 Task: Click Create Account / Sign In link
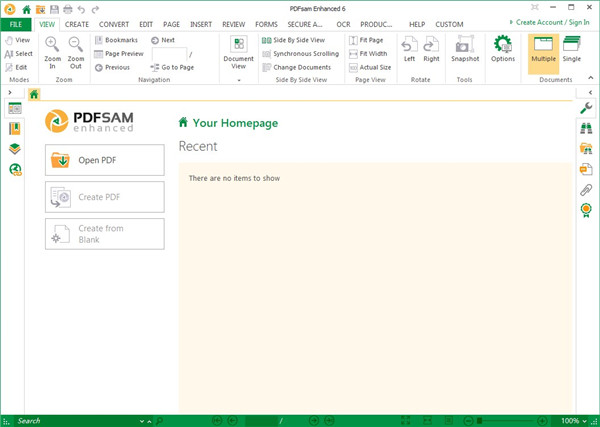(553, 21)
